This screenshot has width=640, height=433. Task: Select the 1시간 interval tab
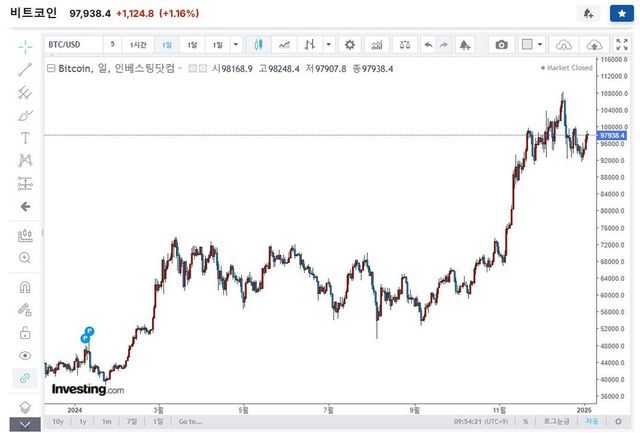pos(139,45)
